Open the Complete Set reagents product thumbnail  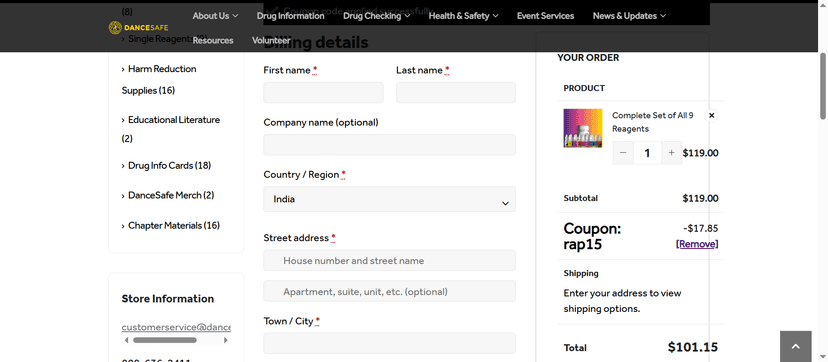point(582,128)
